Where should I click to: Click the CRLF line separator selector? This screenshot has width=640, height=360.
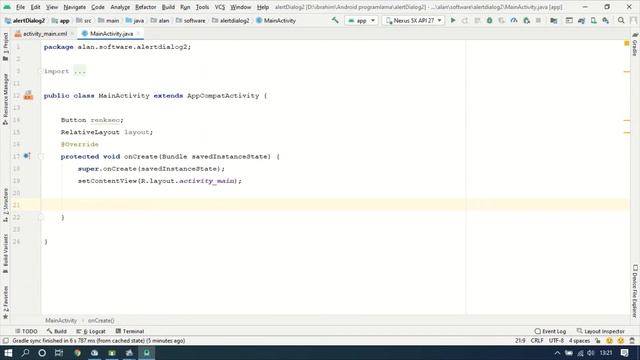tap(537, 341)
